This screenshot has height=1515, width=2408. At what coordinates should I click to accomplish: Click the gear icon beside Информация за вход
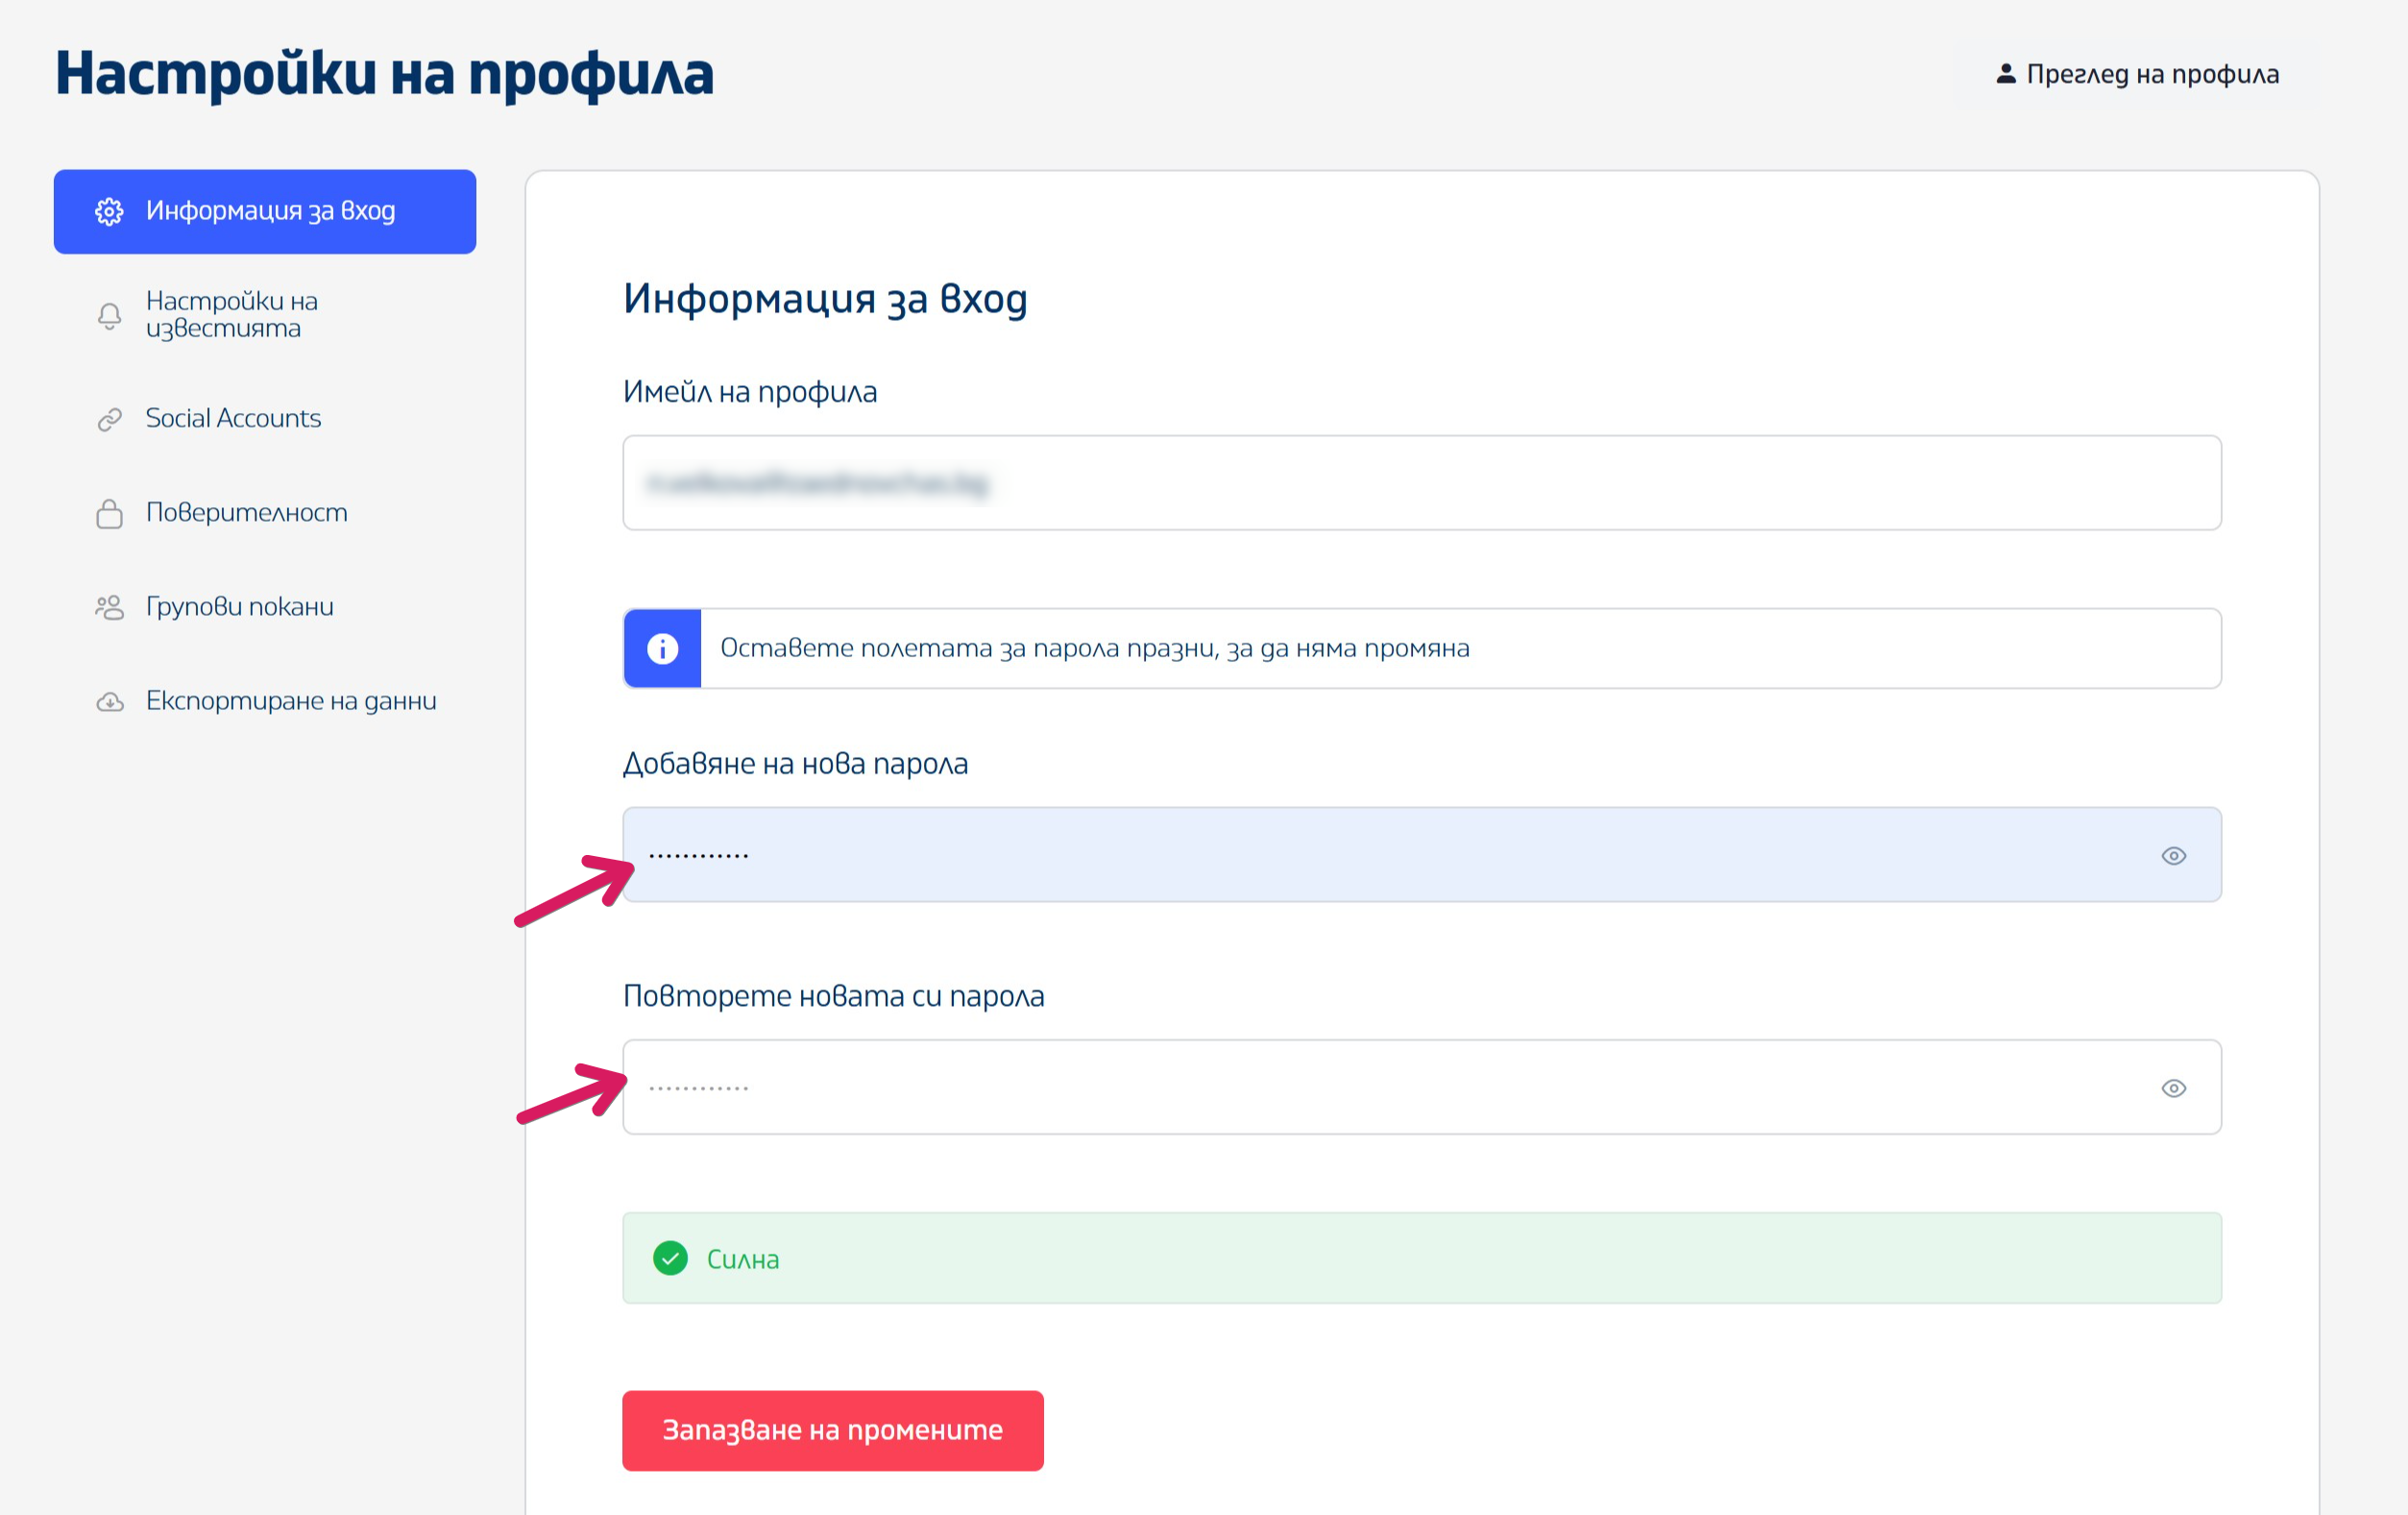tap(109, 211)
